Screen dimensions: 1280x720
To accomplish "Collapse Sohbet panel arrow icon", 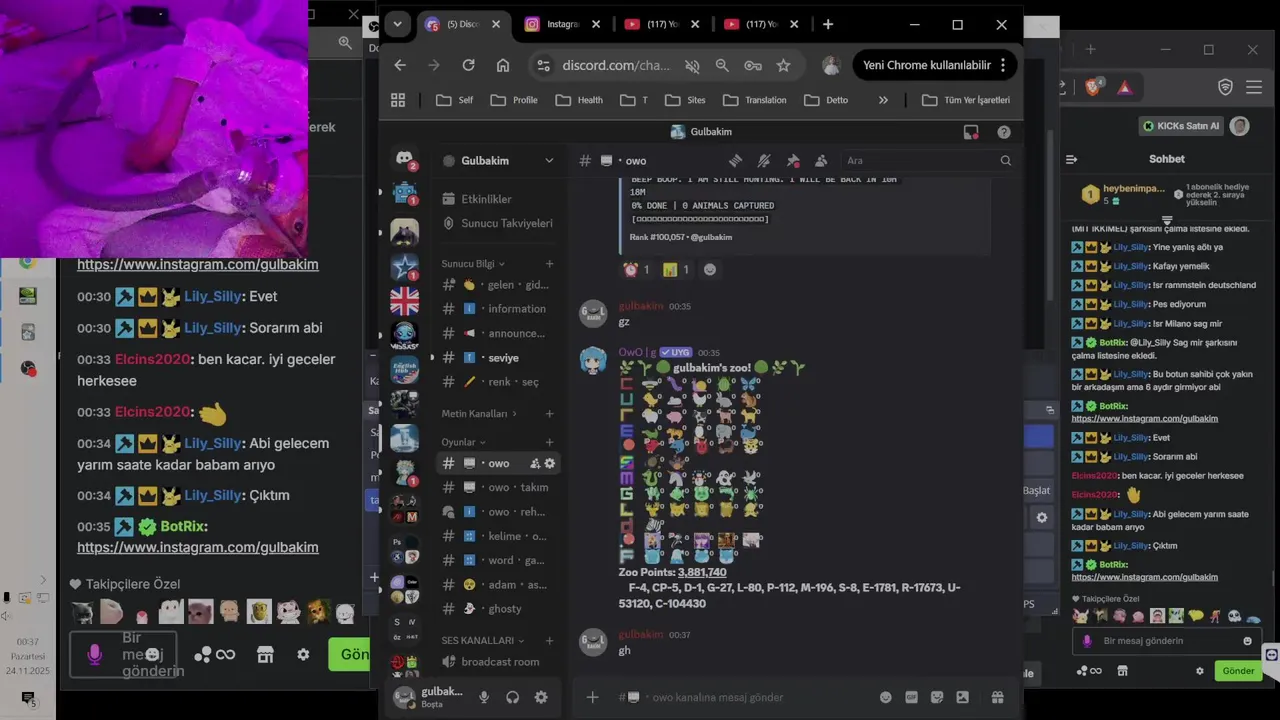I will coord(1071,159).
